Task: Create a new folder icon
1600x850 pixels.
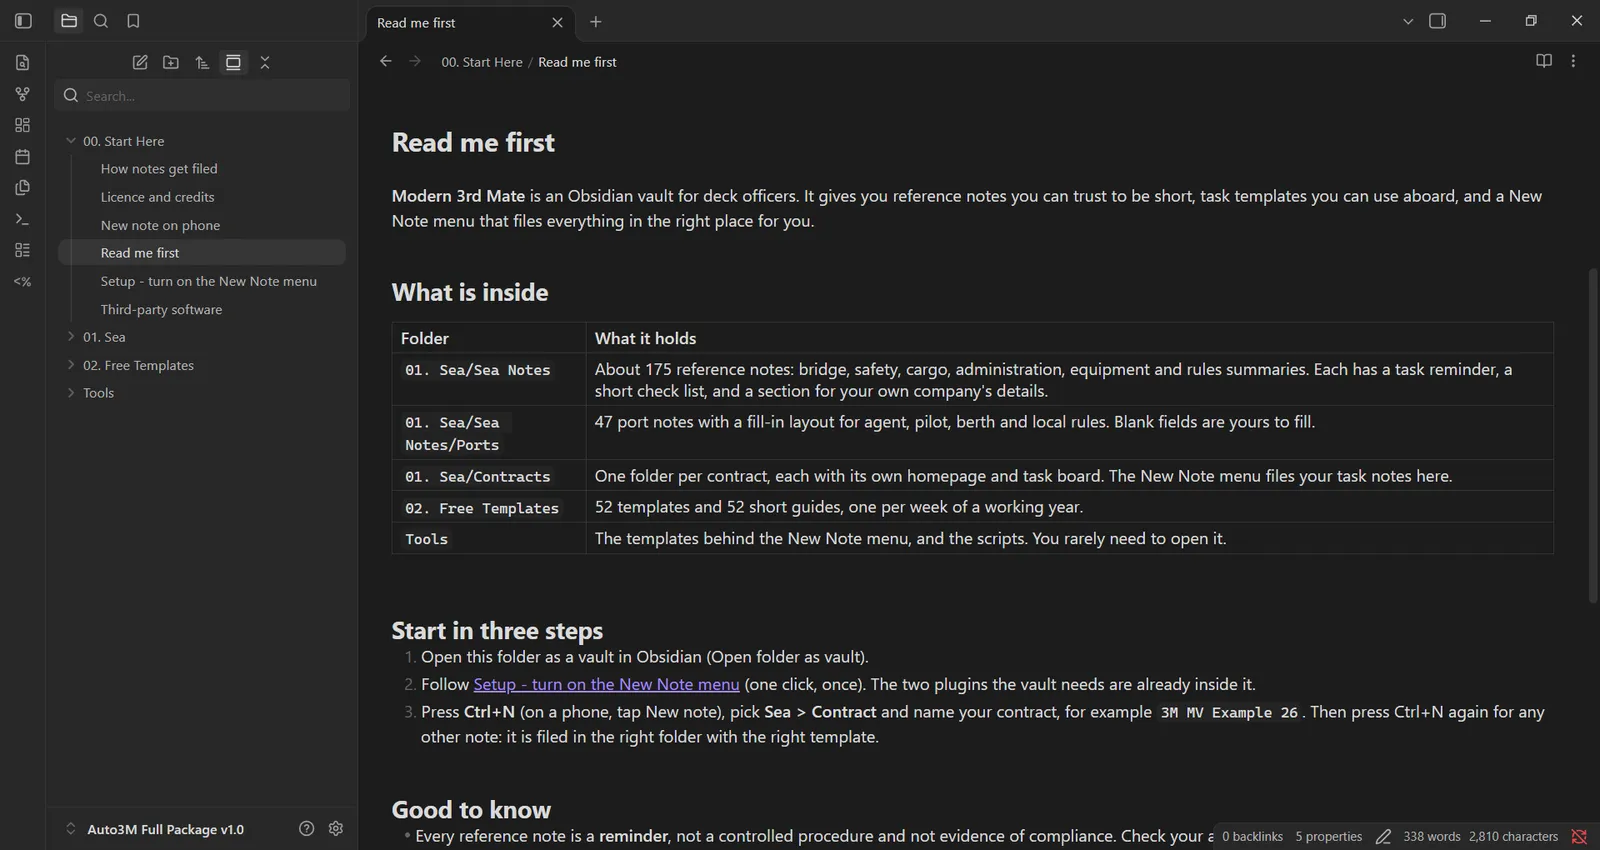Action: 171,62
